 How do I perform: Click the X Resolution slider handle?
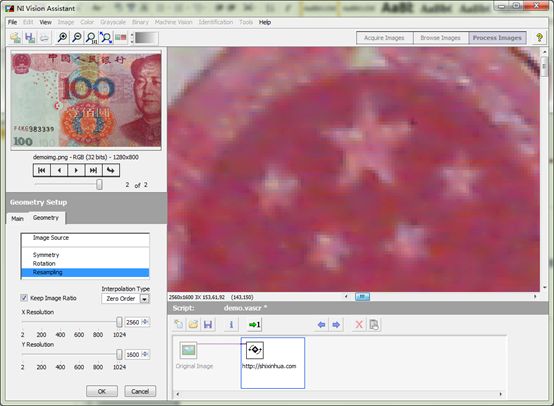pos(119,322)
